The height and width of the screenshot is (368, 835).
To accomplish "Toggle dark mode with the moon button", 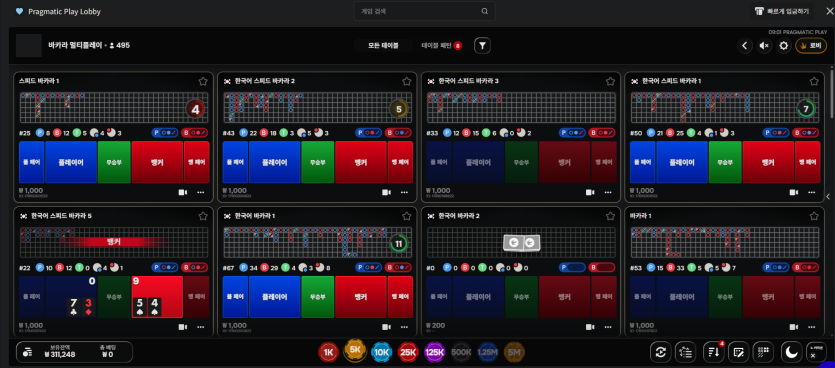I will 791,352.
